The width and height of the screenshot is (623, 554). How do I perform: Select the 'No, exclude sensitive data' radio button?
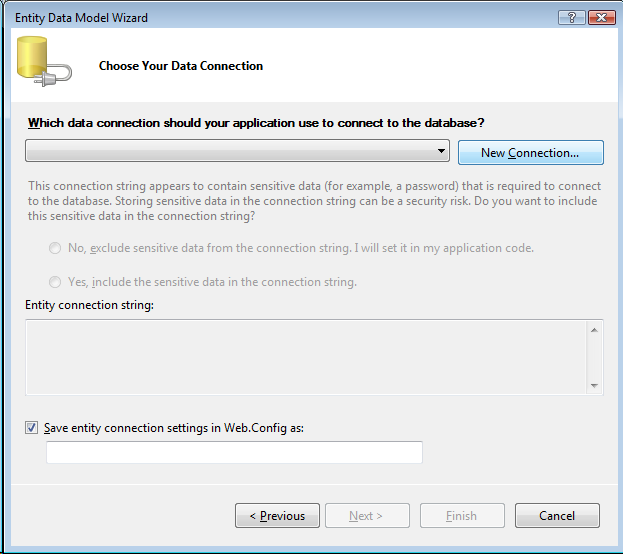coord(54,248)
